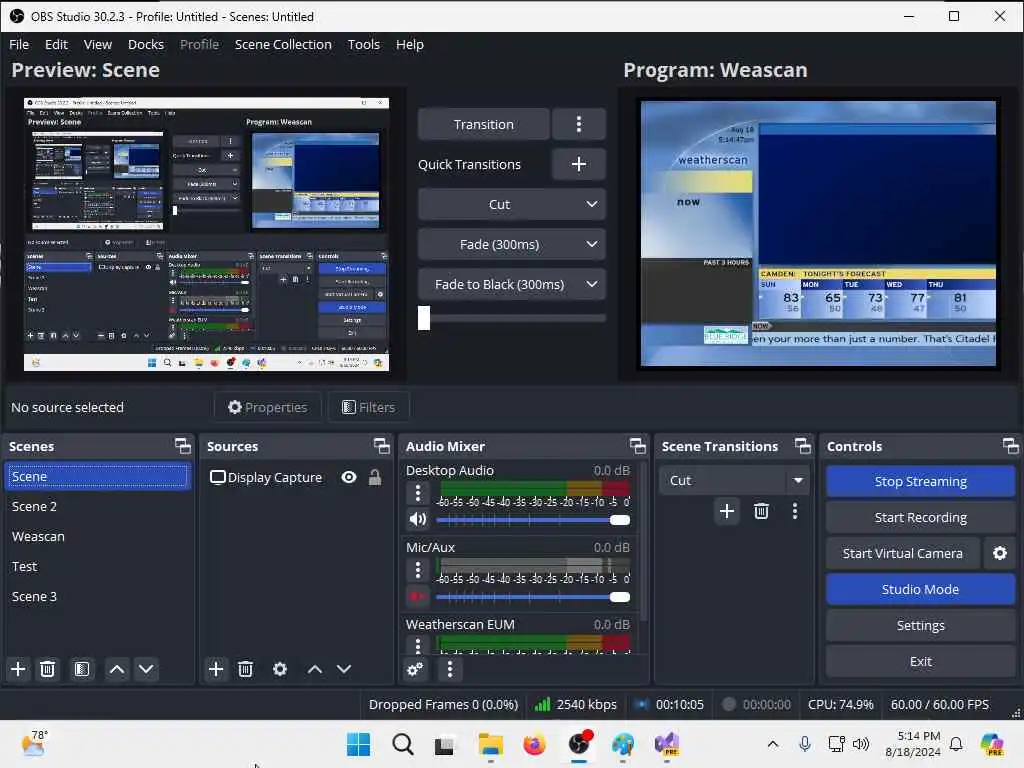Select the Test scene
1024x768 pixels.
coord(97,566)
